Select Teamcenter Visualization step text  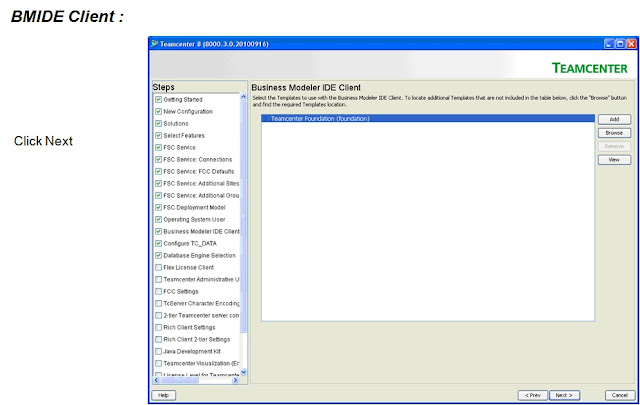(201, 363)
